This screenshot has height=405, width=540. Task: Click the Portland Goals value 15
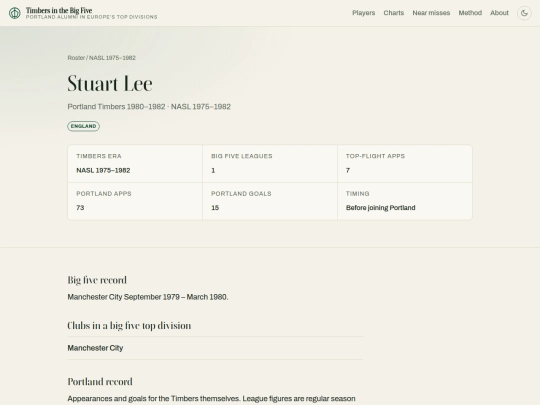point(215,208)
